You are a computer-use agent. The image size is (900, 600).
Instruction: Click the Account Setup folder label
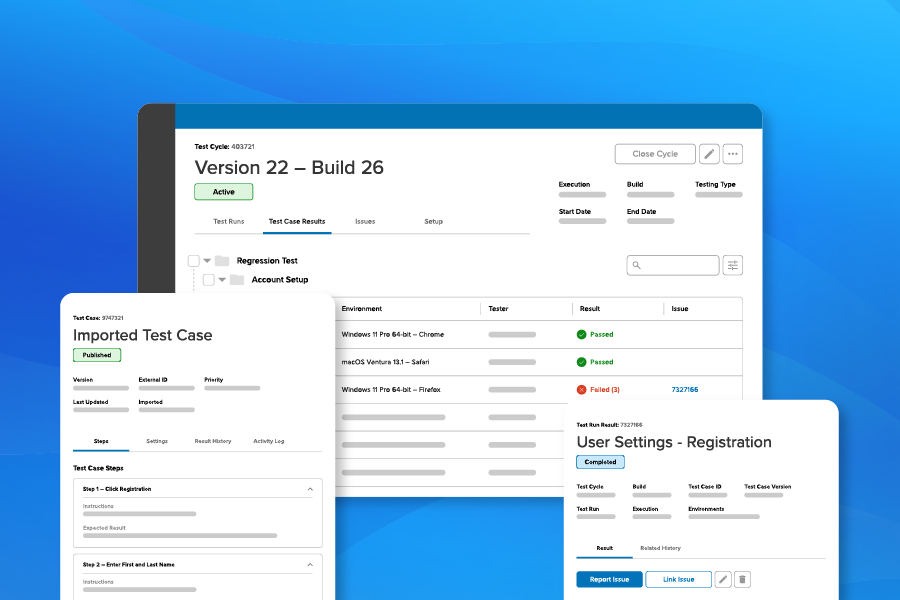coord(280,280)
